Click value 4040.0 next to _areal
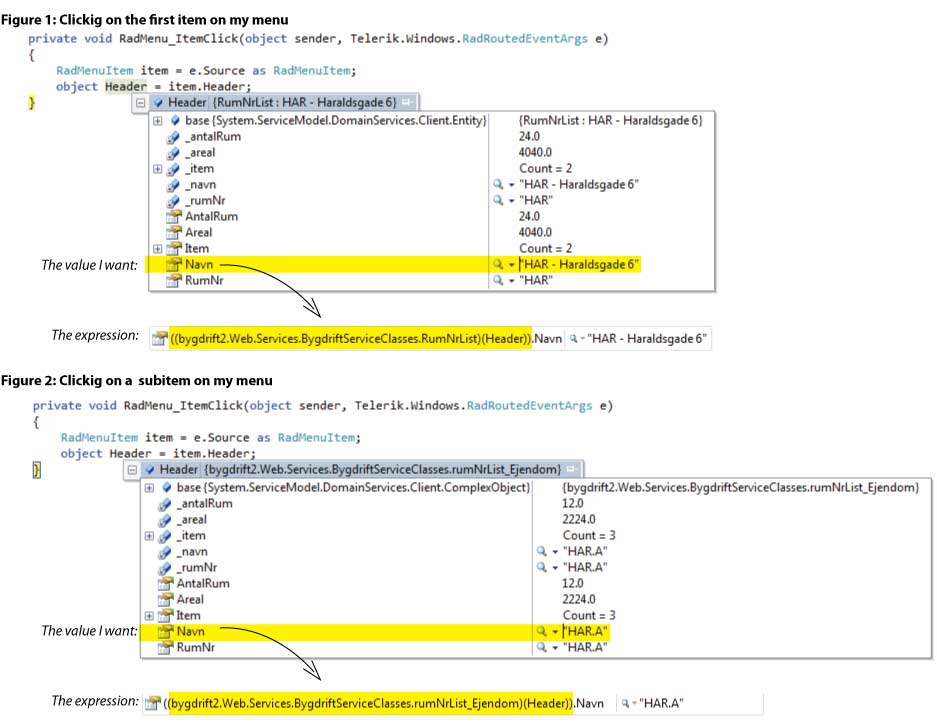The width and height of the screenshot is (937, 723). [x=535, y=153]
